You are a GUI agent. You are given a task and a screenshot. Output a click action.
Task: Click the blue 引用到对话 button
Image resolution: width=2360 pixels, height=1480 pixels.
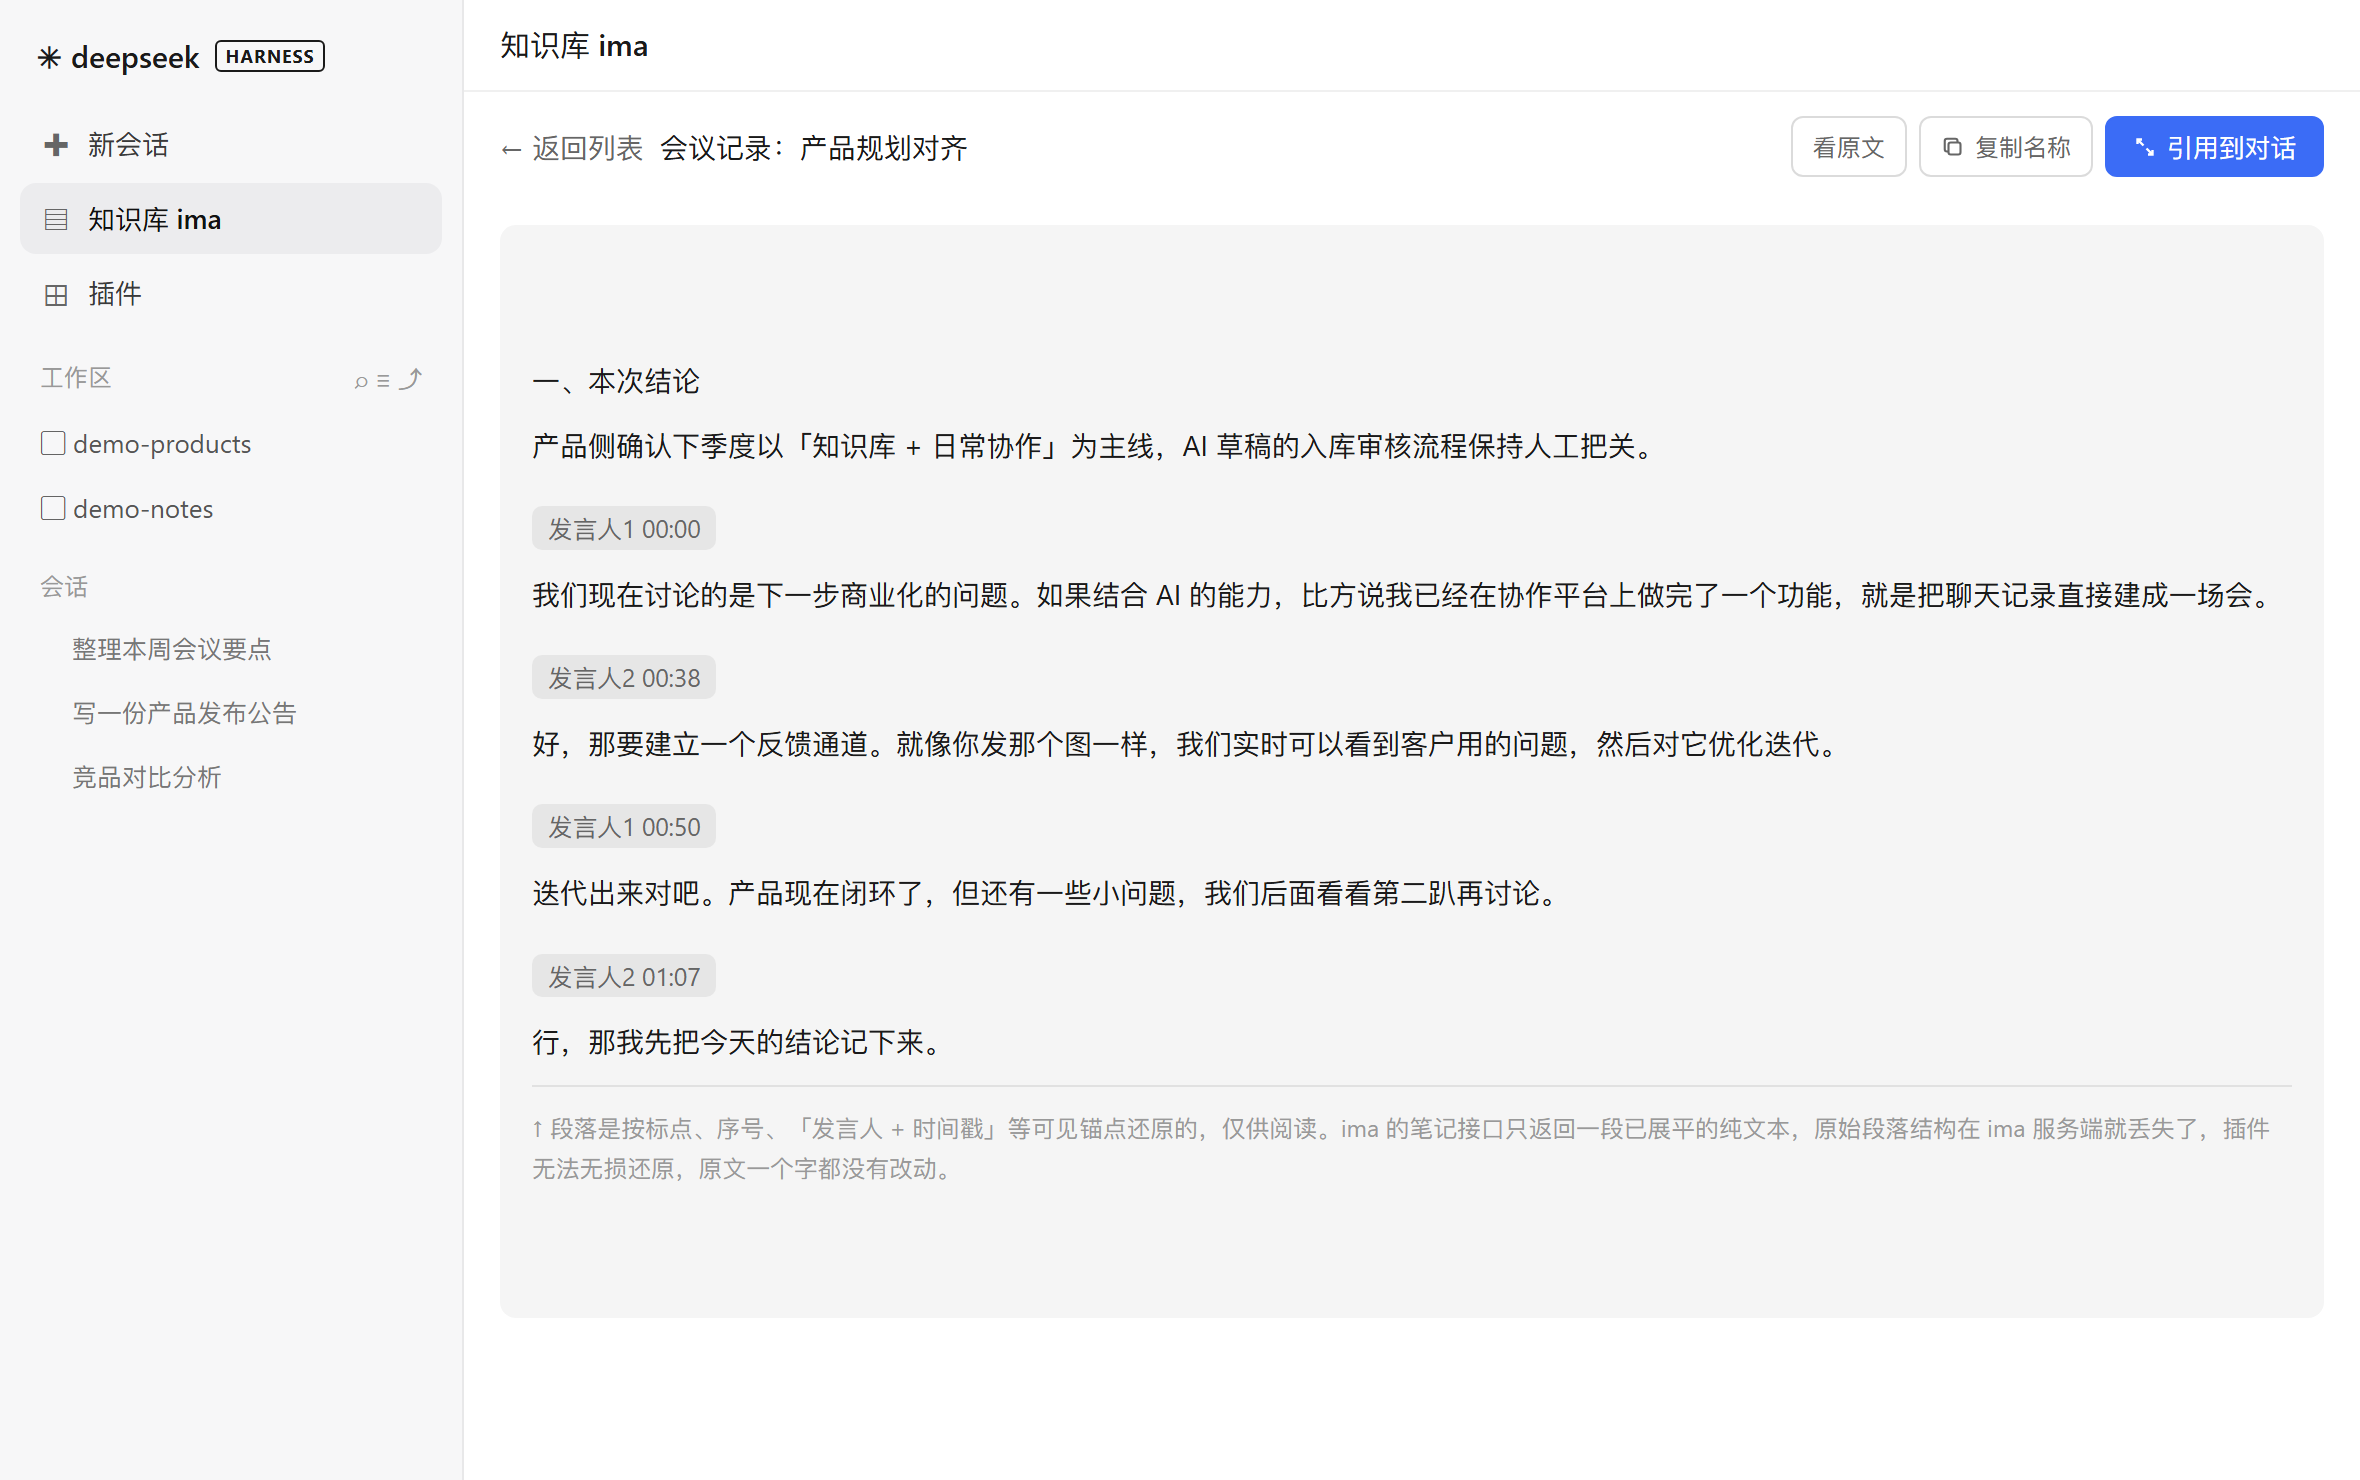tap(2214, 147)
